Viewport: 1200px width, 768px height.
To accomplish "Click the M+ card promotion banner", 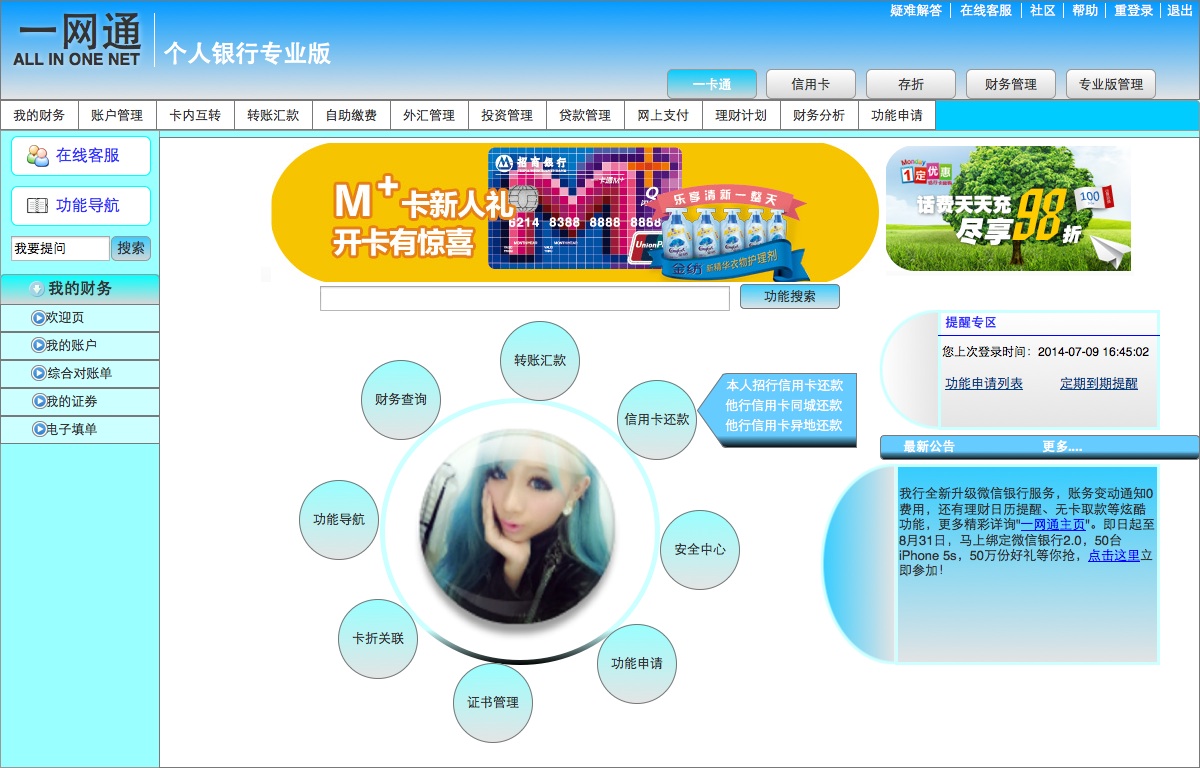I will pos(575,213).
